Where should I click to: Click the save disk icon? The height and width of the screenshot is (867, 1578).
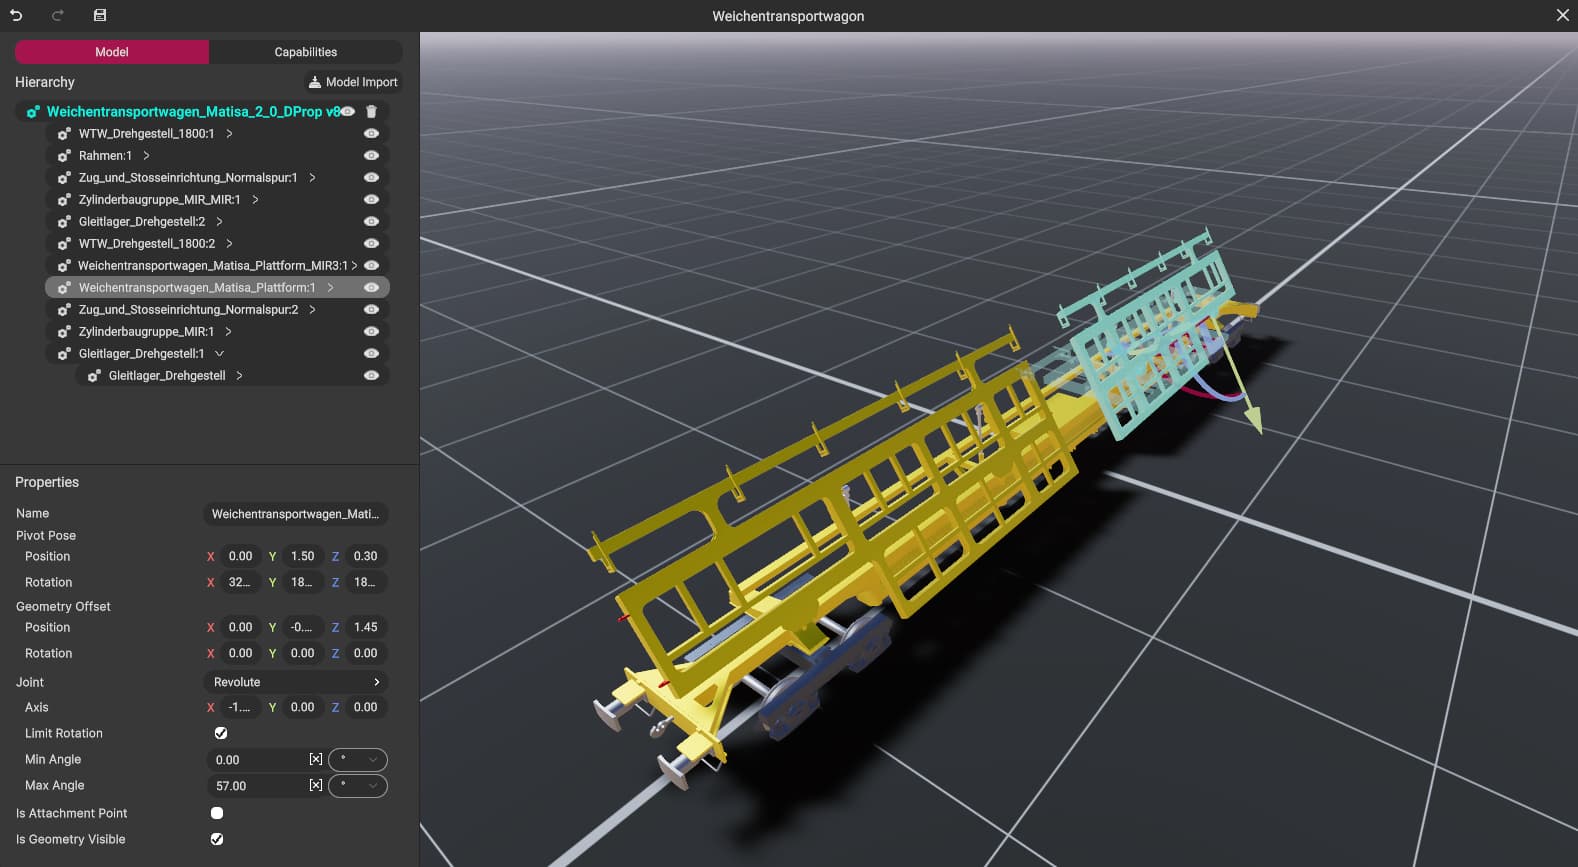tap(99, 15)
